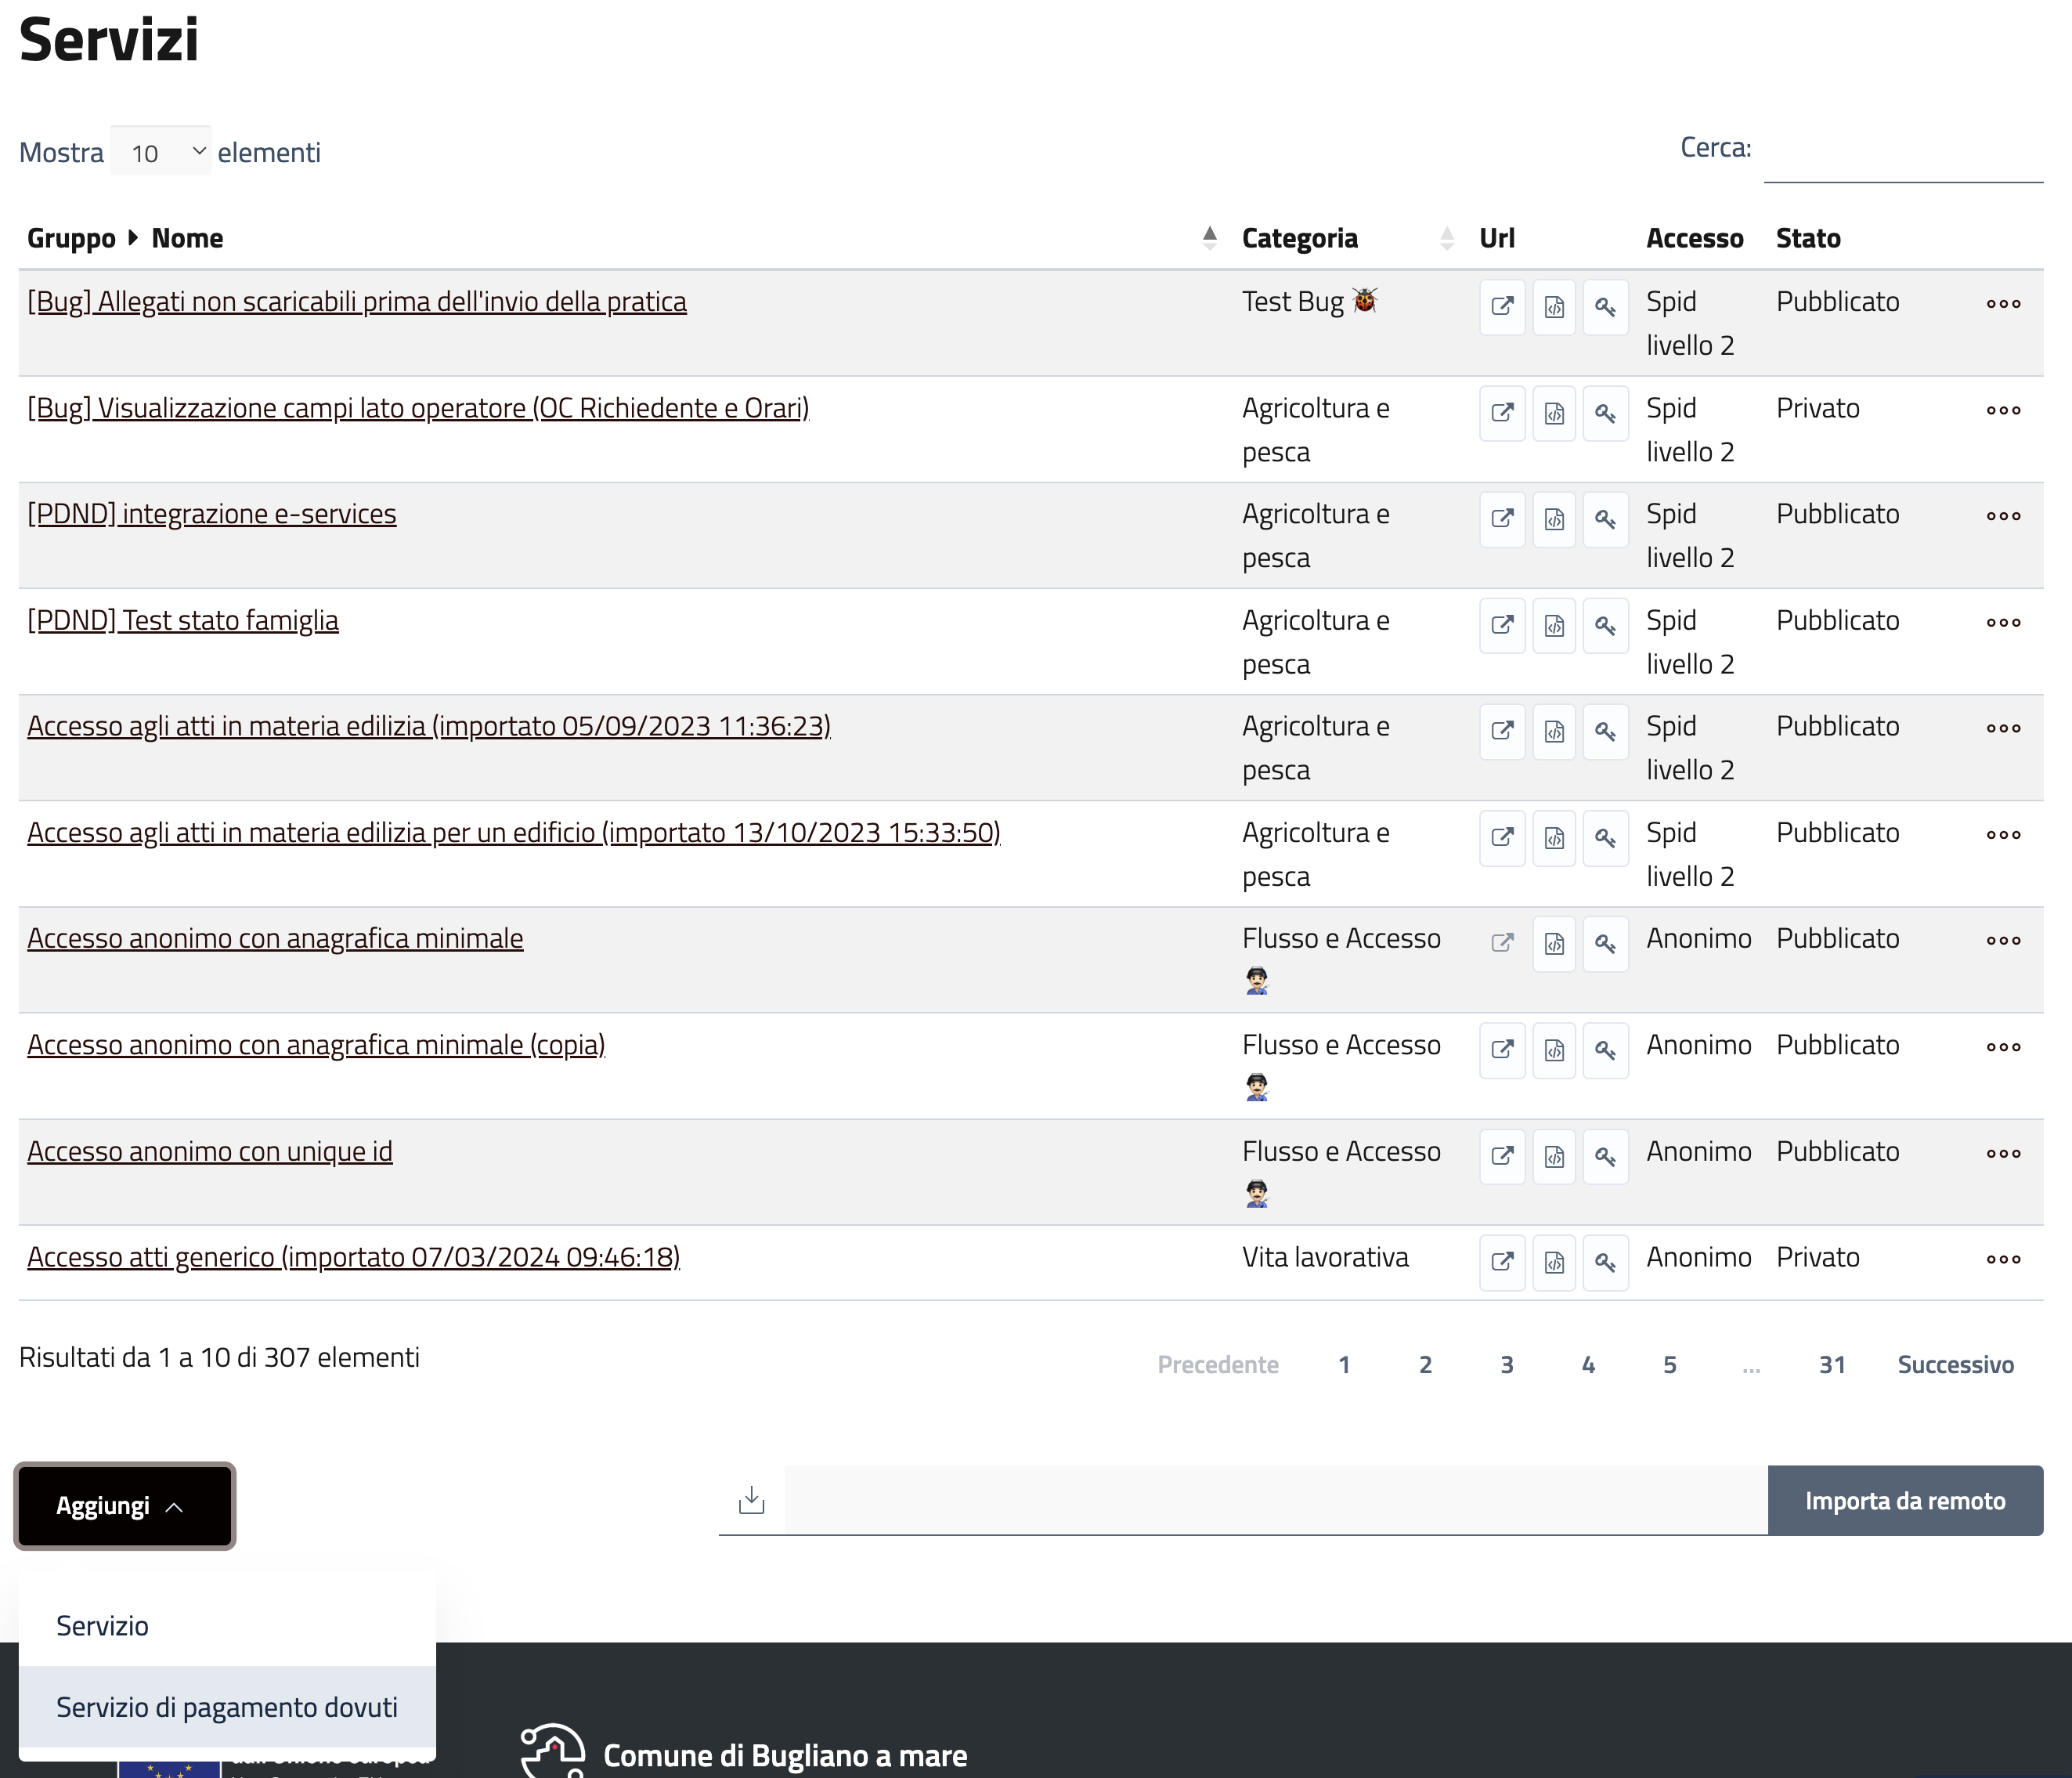Viewport: 2072px width, 1778px height.
Task: Click key icon for Accesso anonimo unique id
Action: click(1605, 1156)
